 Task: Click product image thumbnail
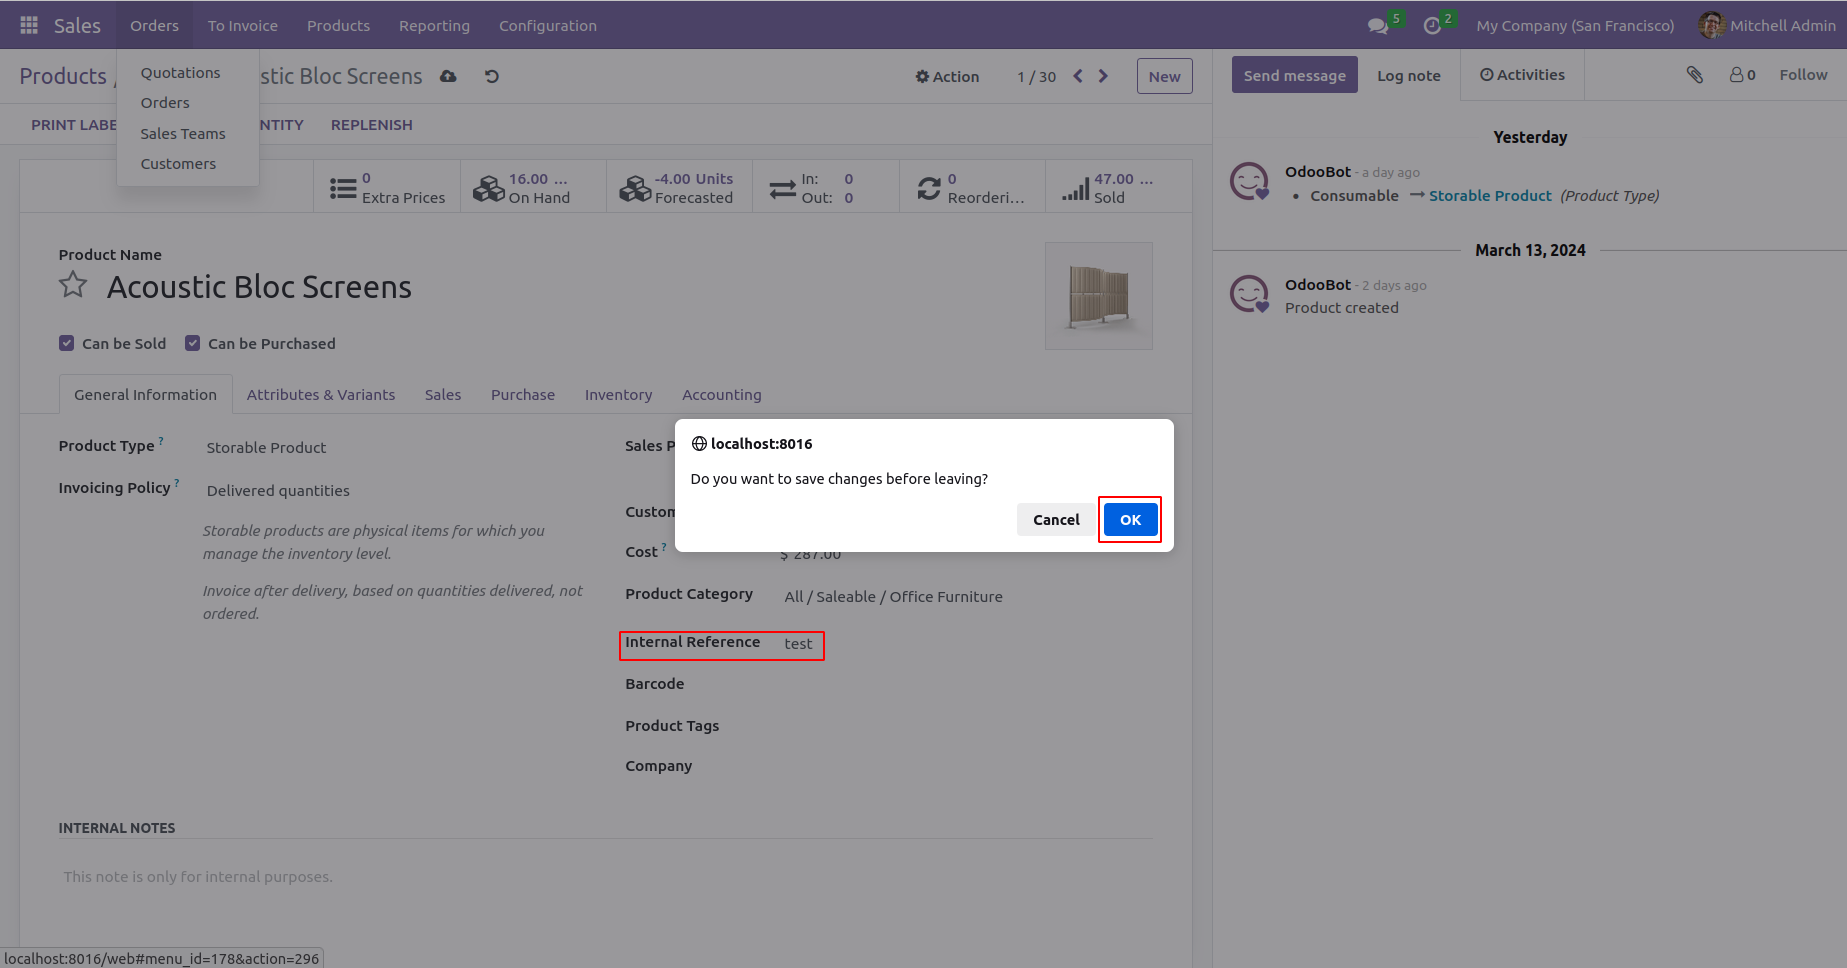pos(1099,296)
